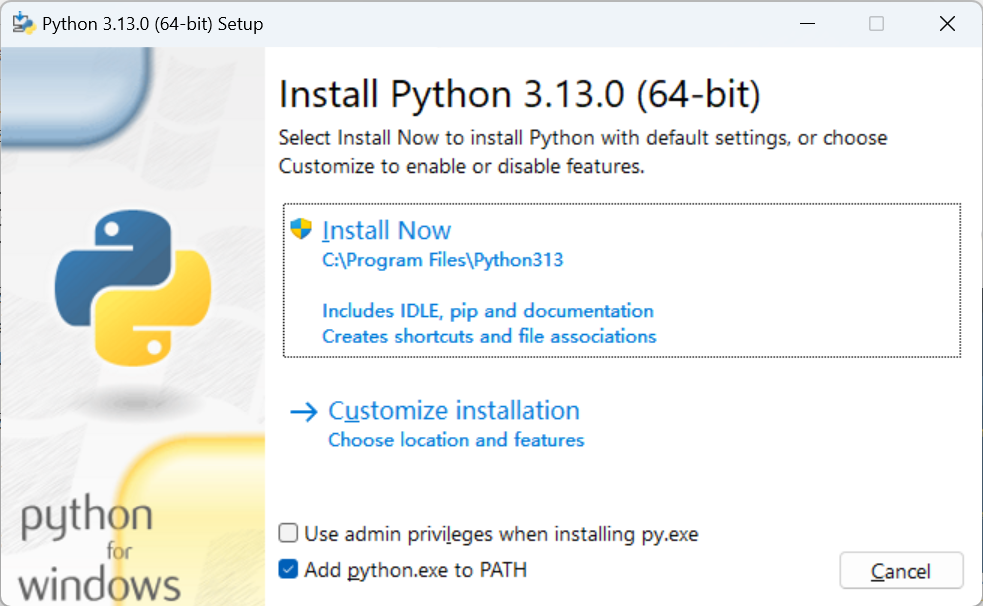The height and width of the screenshot is (606, 983).
Task: Open the Customize installation option
Action: (x=454, y=411)
